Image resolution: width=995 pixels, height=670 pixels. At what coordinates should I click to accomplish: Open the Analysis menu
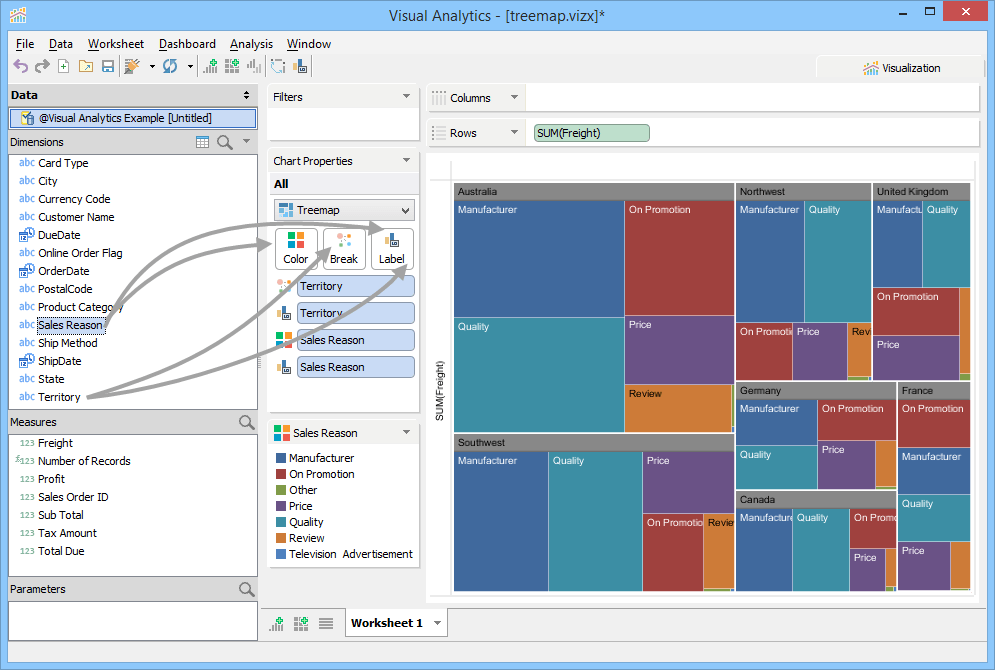[251, 44]
